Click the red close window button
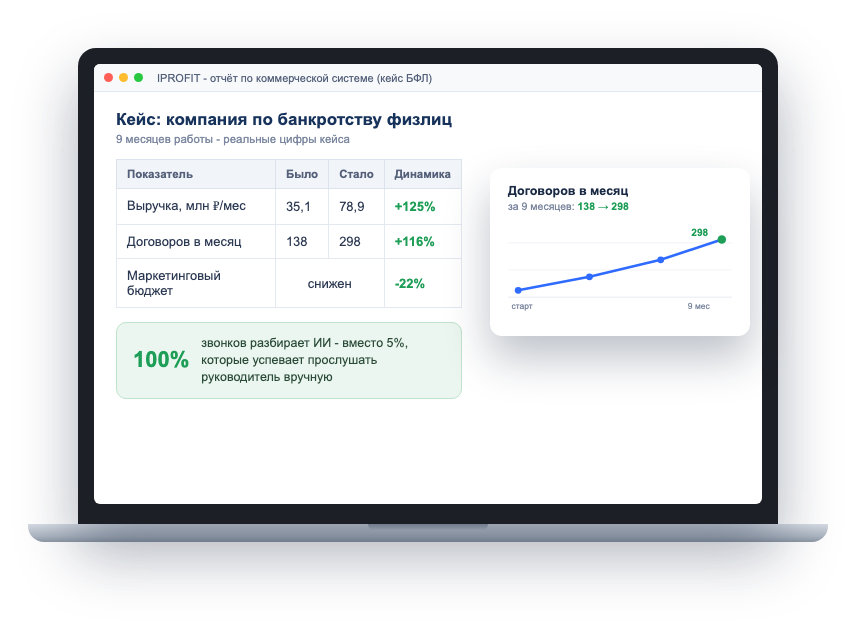The height and width of the screenshot is (632, 856). click(108, 78)
